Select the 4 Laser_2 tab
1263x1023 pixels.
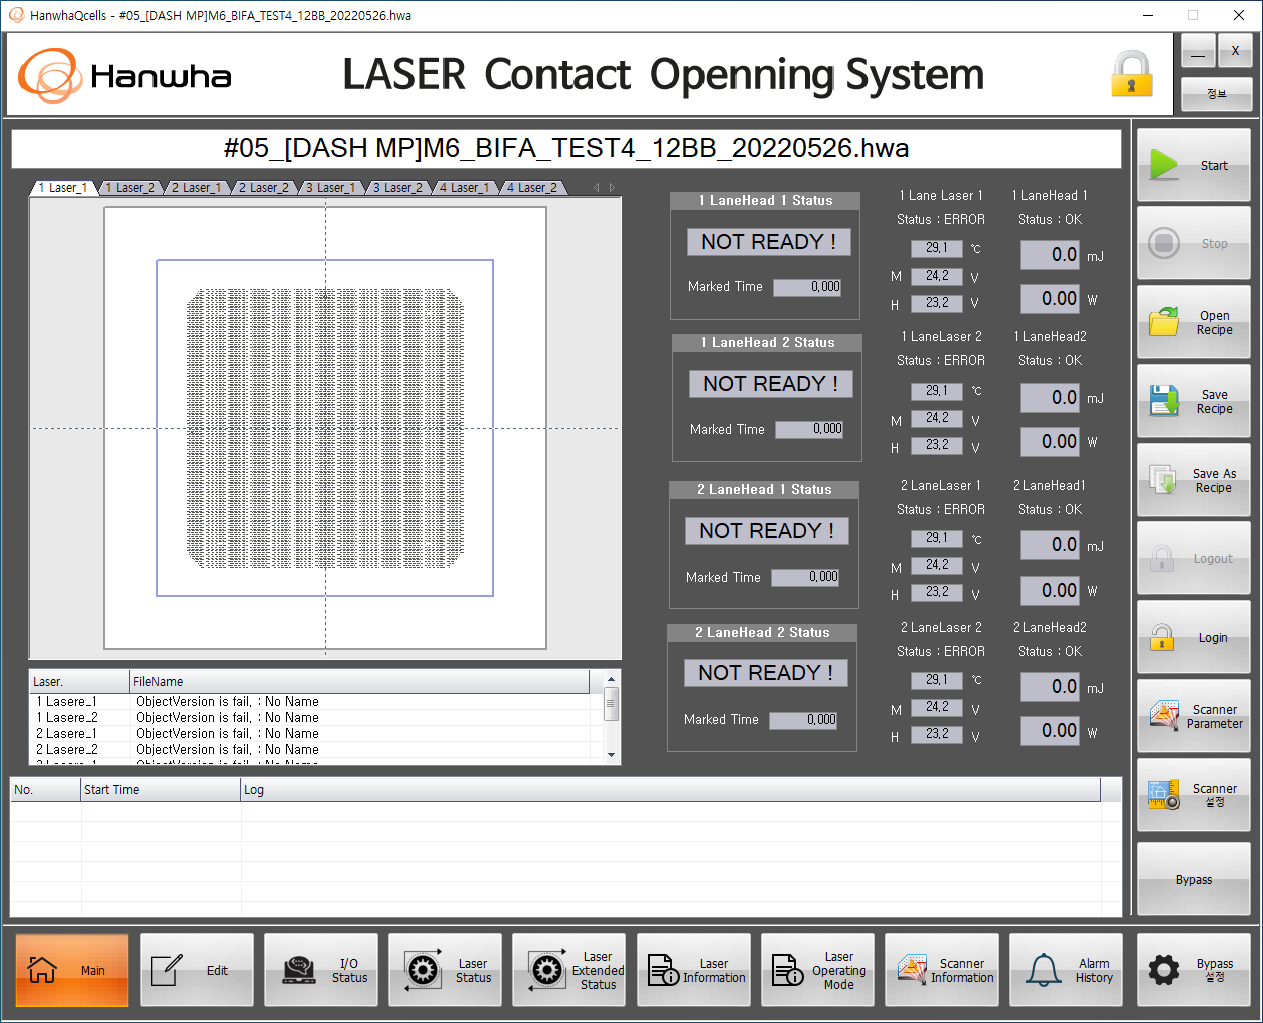click(531, 187)
